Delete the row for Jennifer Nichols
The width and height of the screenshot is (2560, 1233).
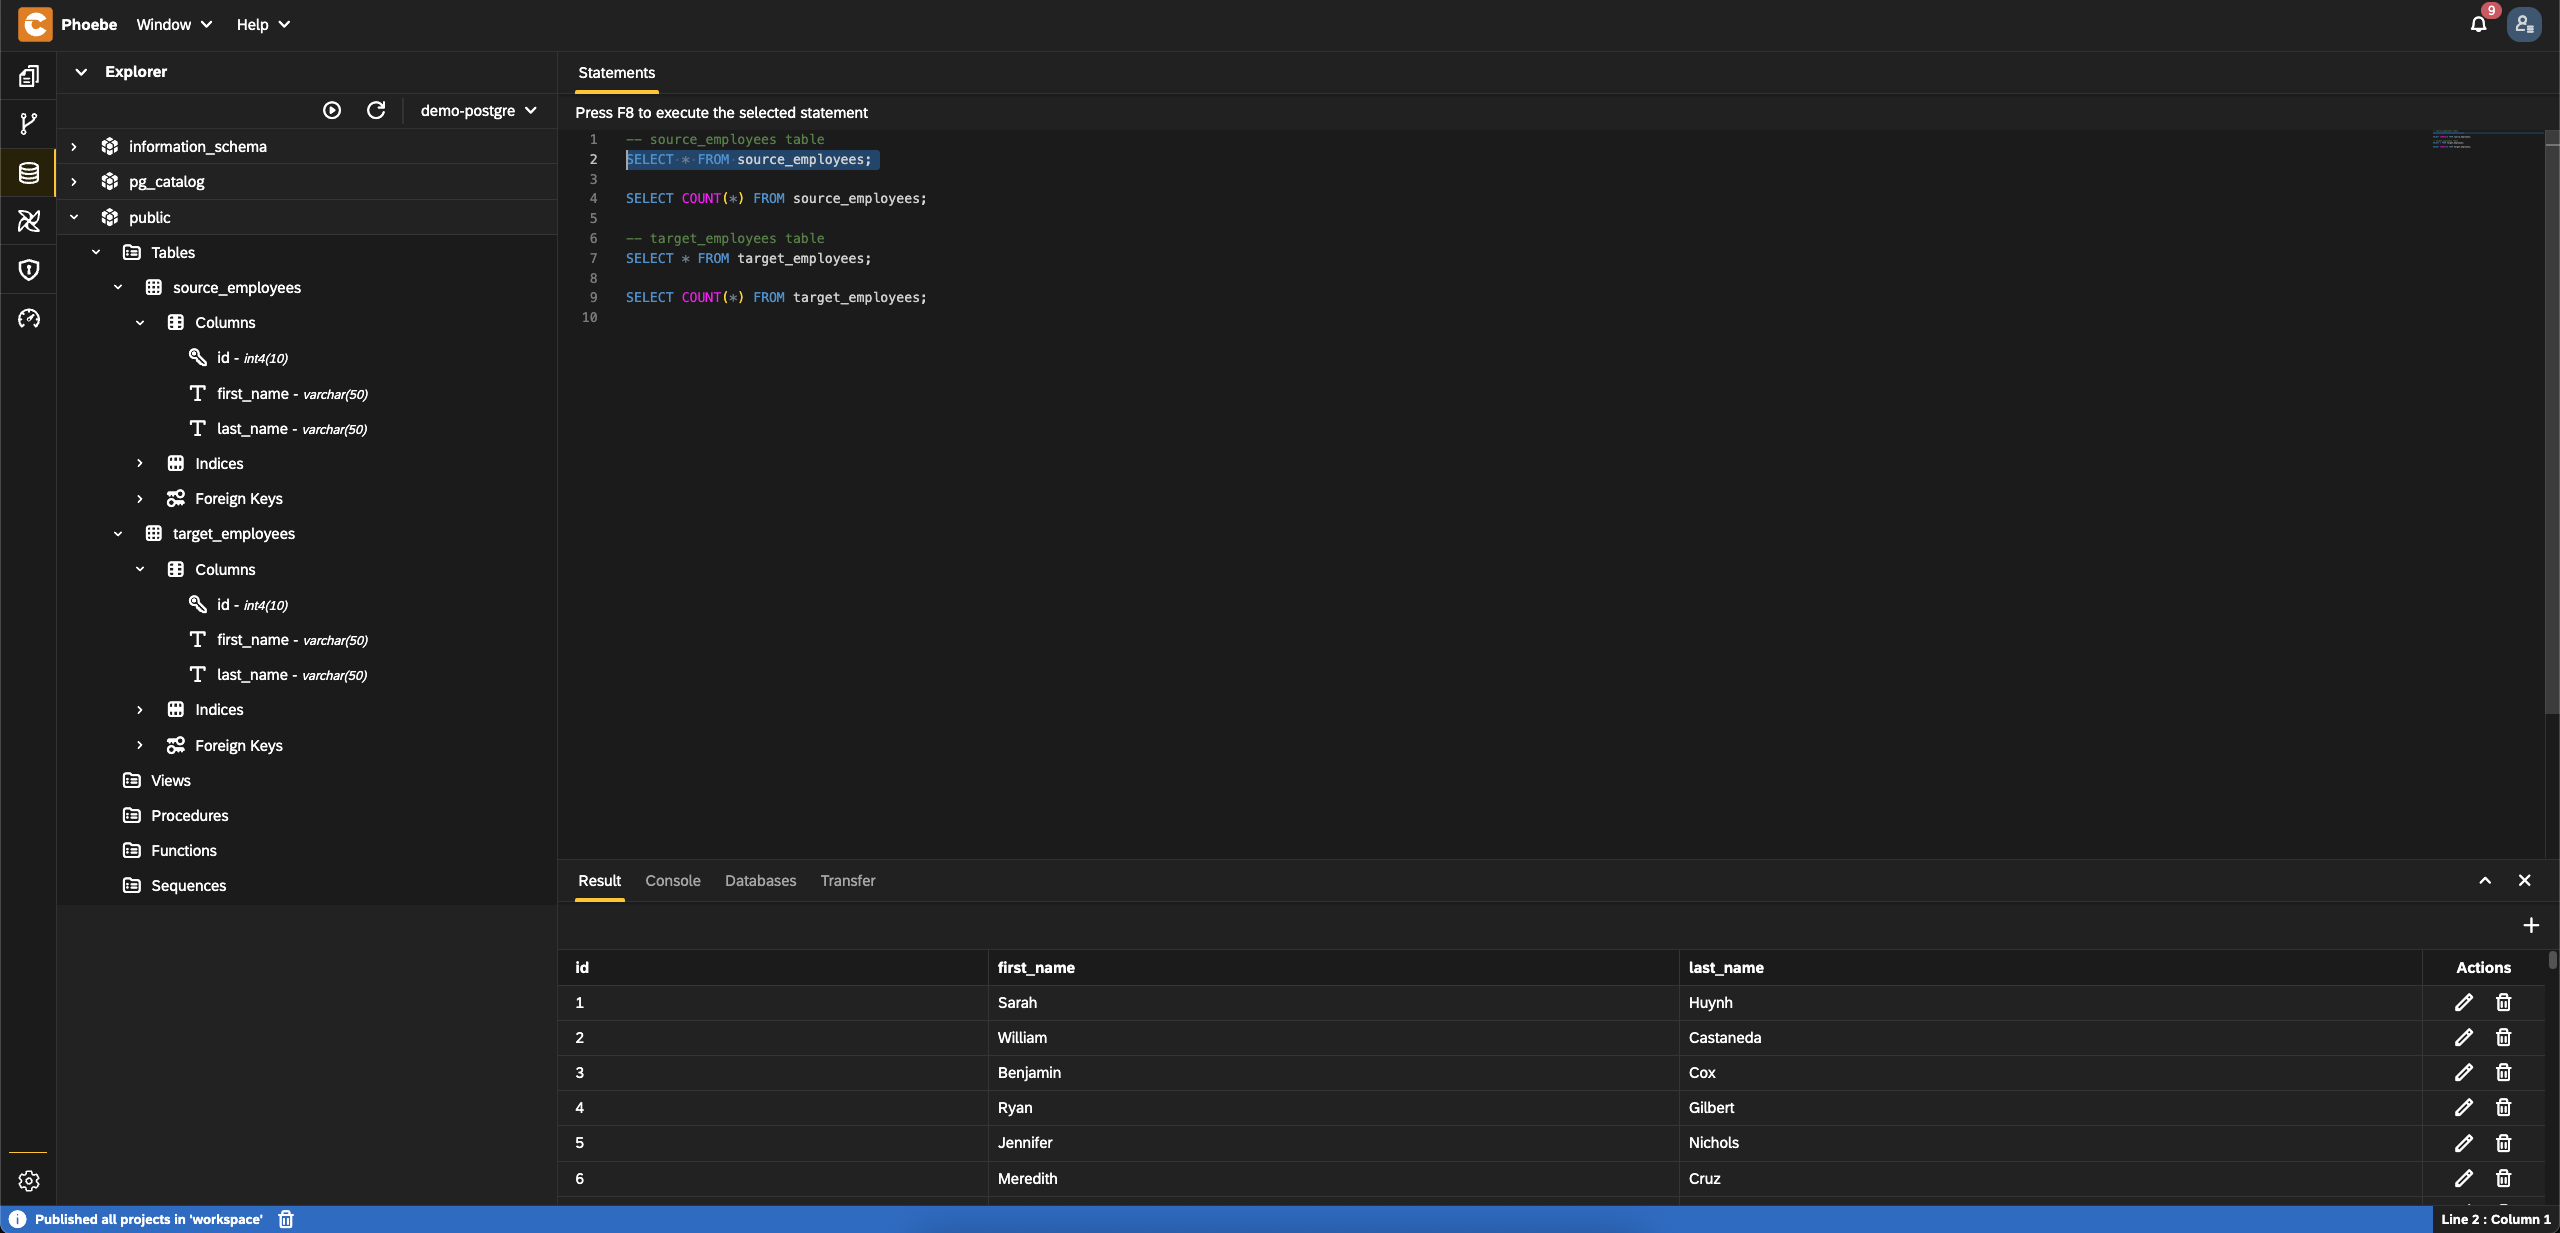pos(2503,1143)
